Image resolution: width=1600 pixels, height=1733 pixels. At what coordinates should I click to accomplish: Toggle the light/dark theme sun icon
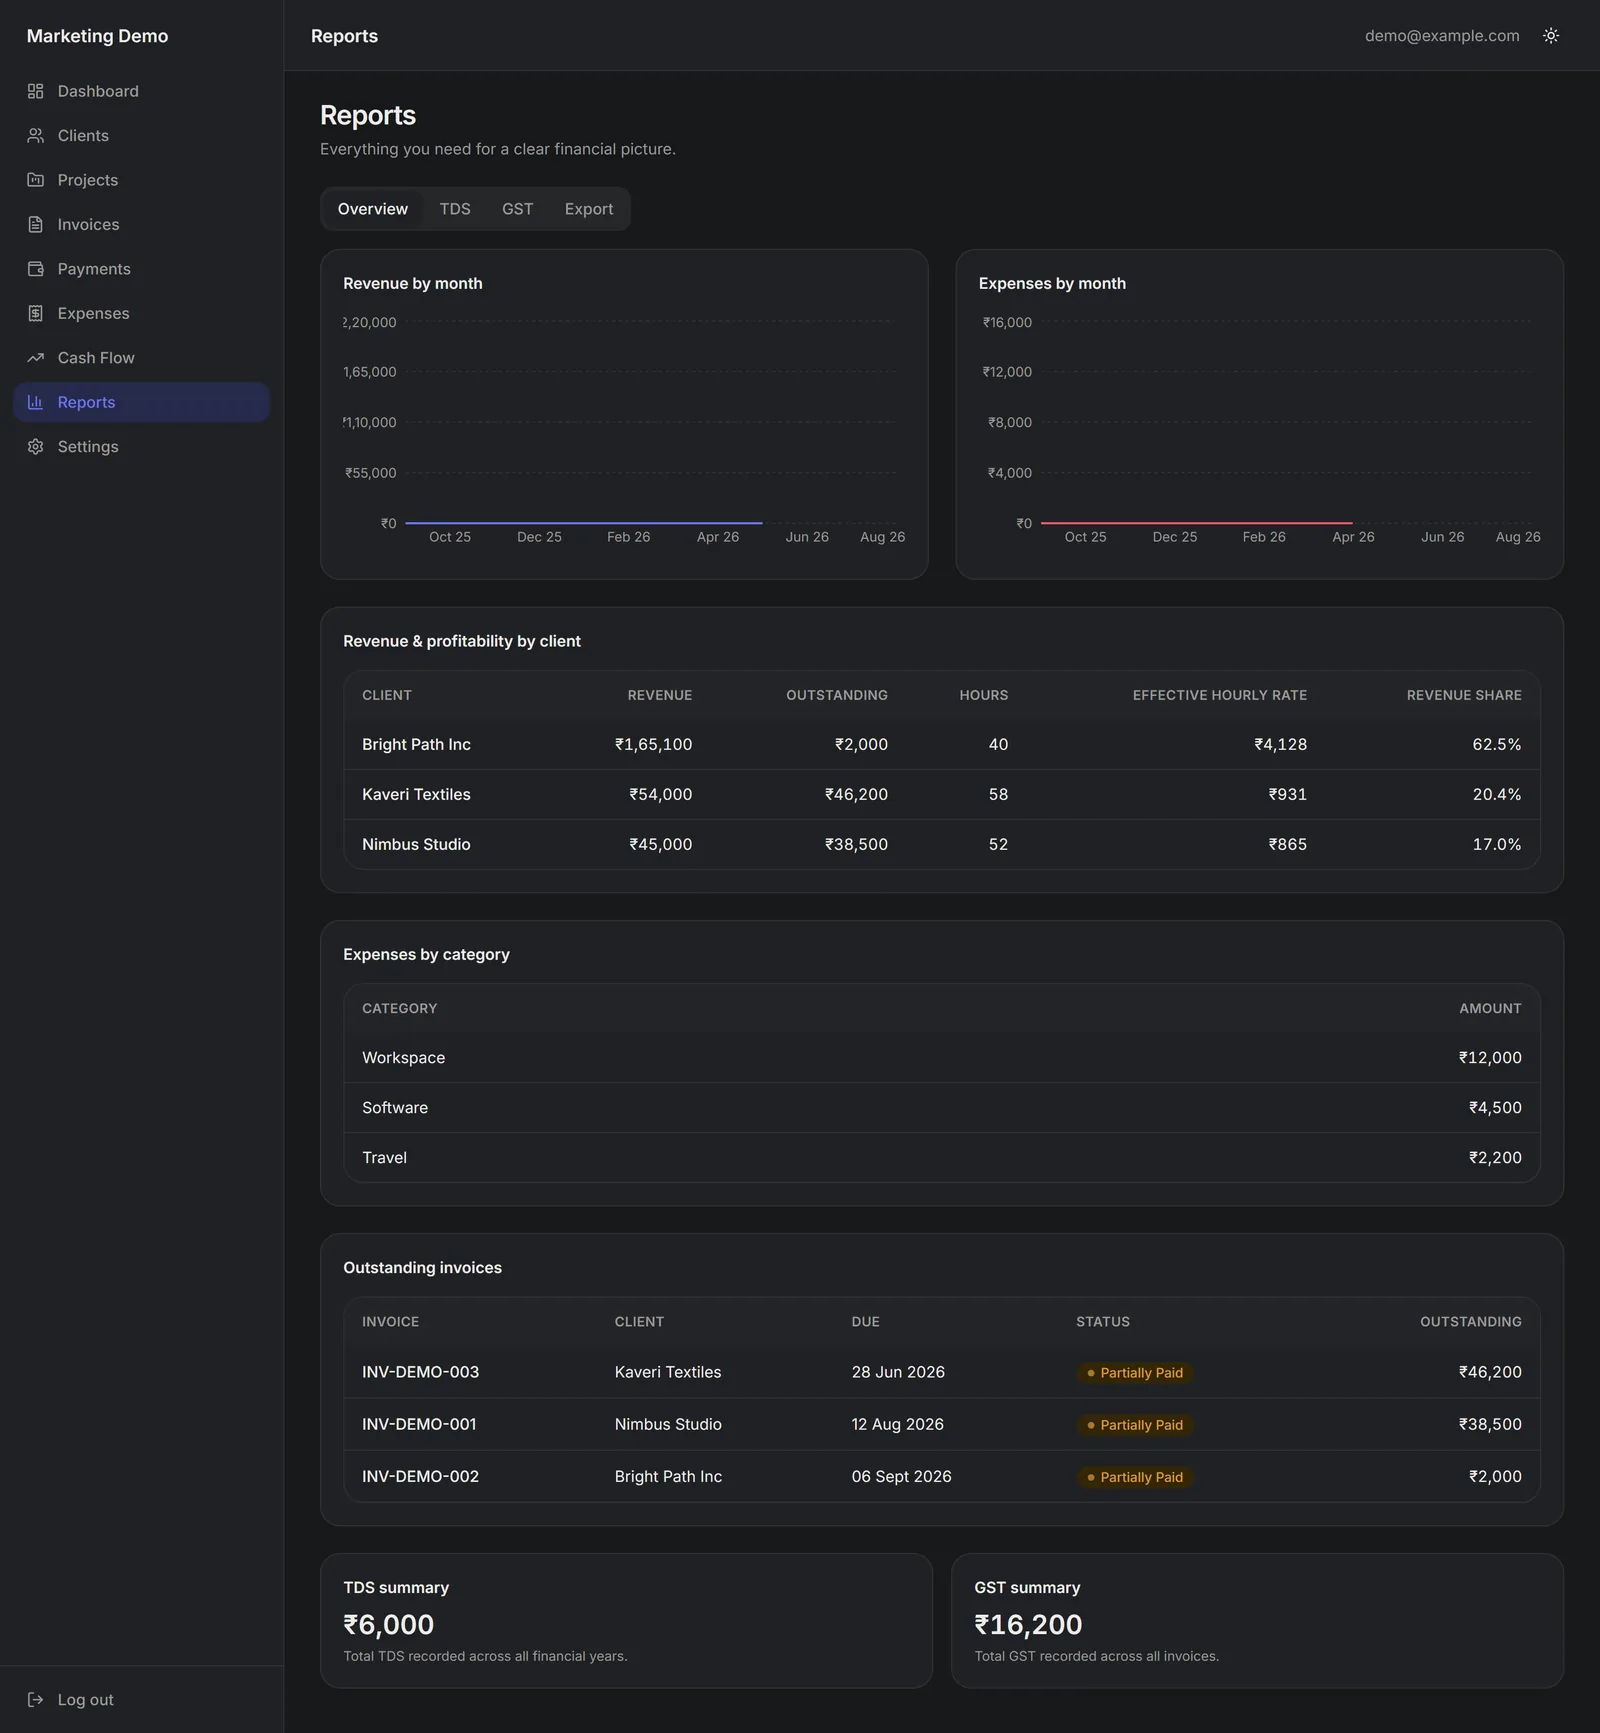coord(1551,36)
